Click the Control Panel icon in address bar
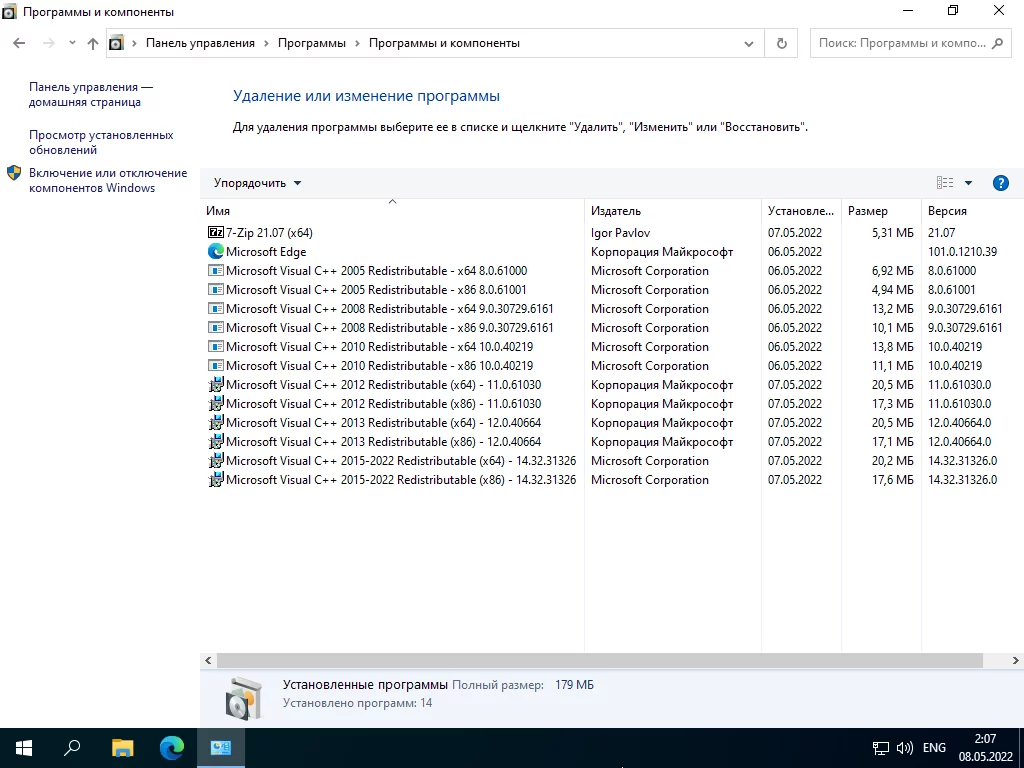1024x768 pixels. 116,43
